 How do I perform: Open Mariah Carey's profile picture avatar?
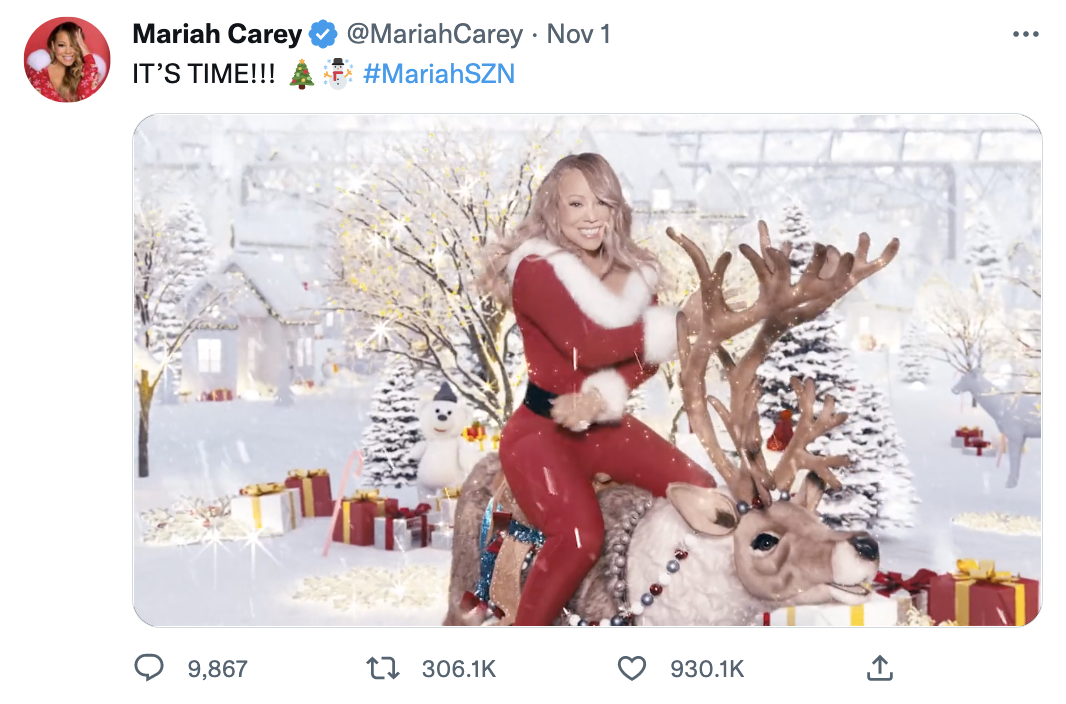[67, 59]
